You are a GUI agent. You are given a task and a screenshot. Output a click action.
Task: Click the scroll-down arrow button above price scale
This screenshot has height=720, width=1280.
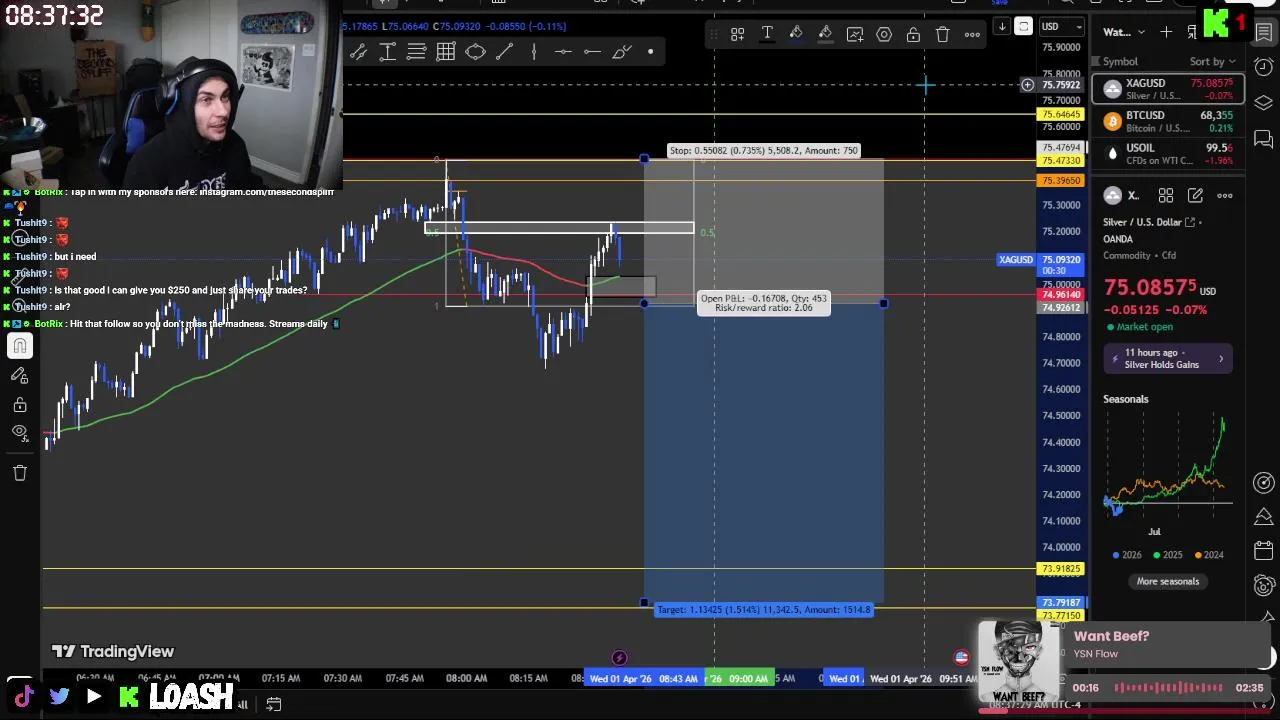click(x=1002, y=27)
